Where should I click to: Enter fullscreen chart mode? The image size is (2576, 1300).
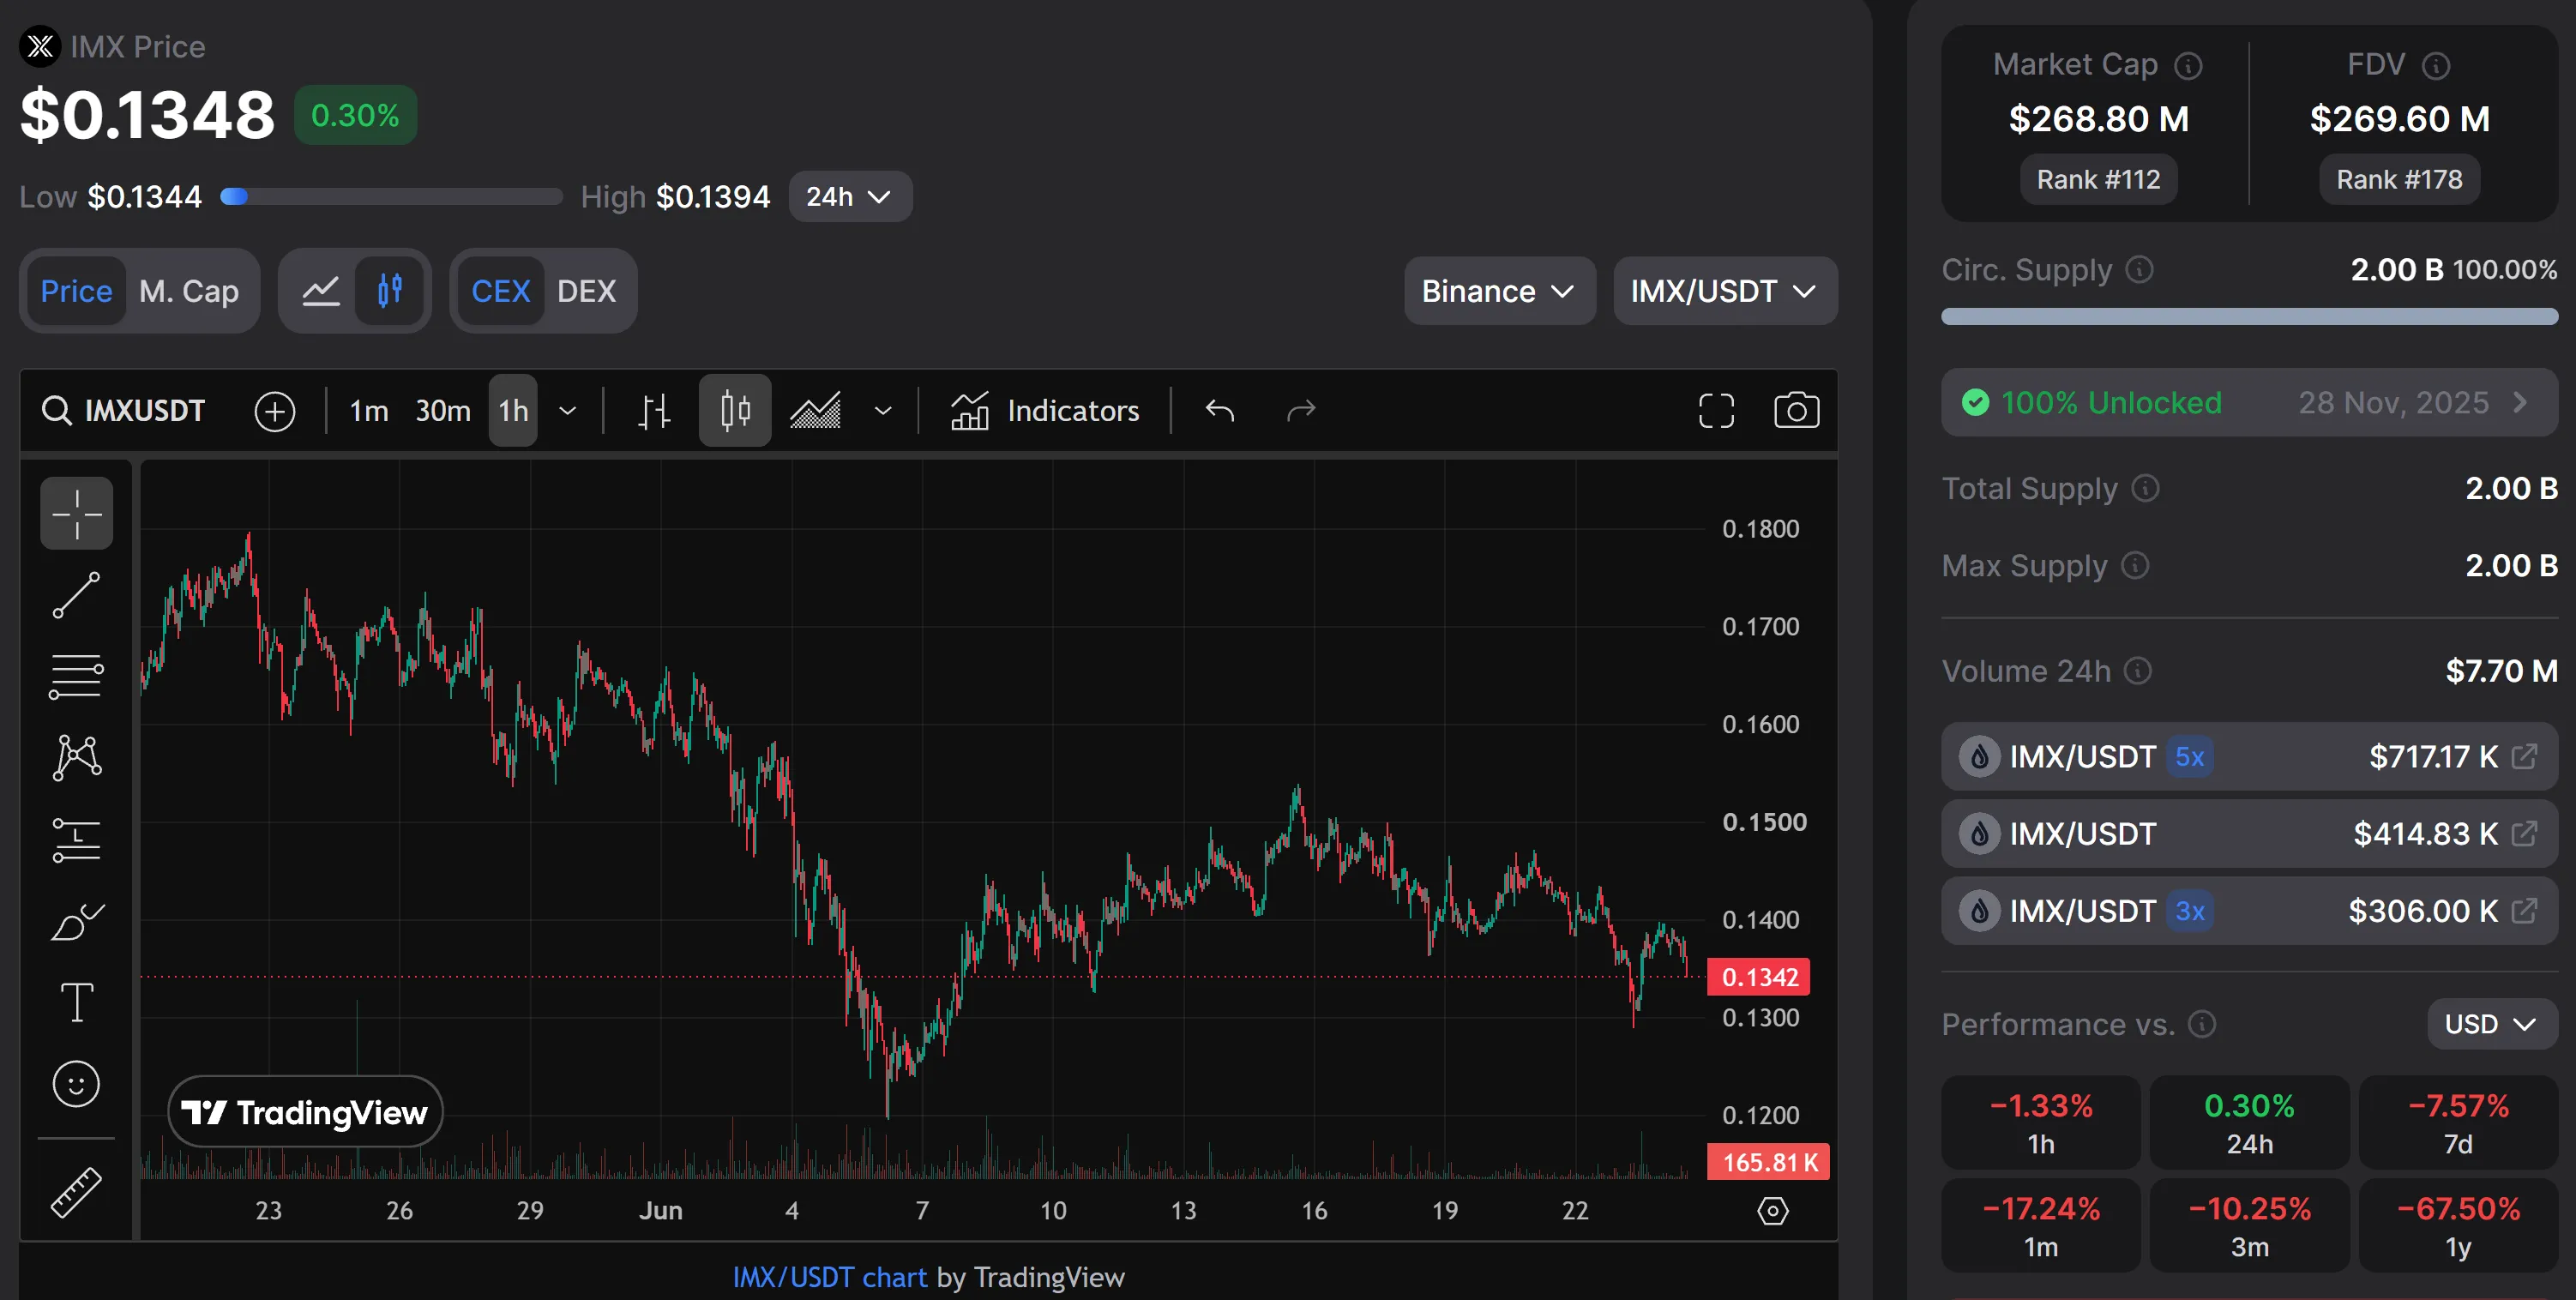(1716, 410)
